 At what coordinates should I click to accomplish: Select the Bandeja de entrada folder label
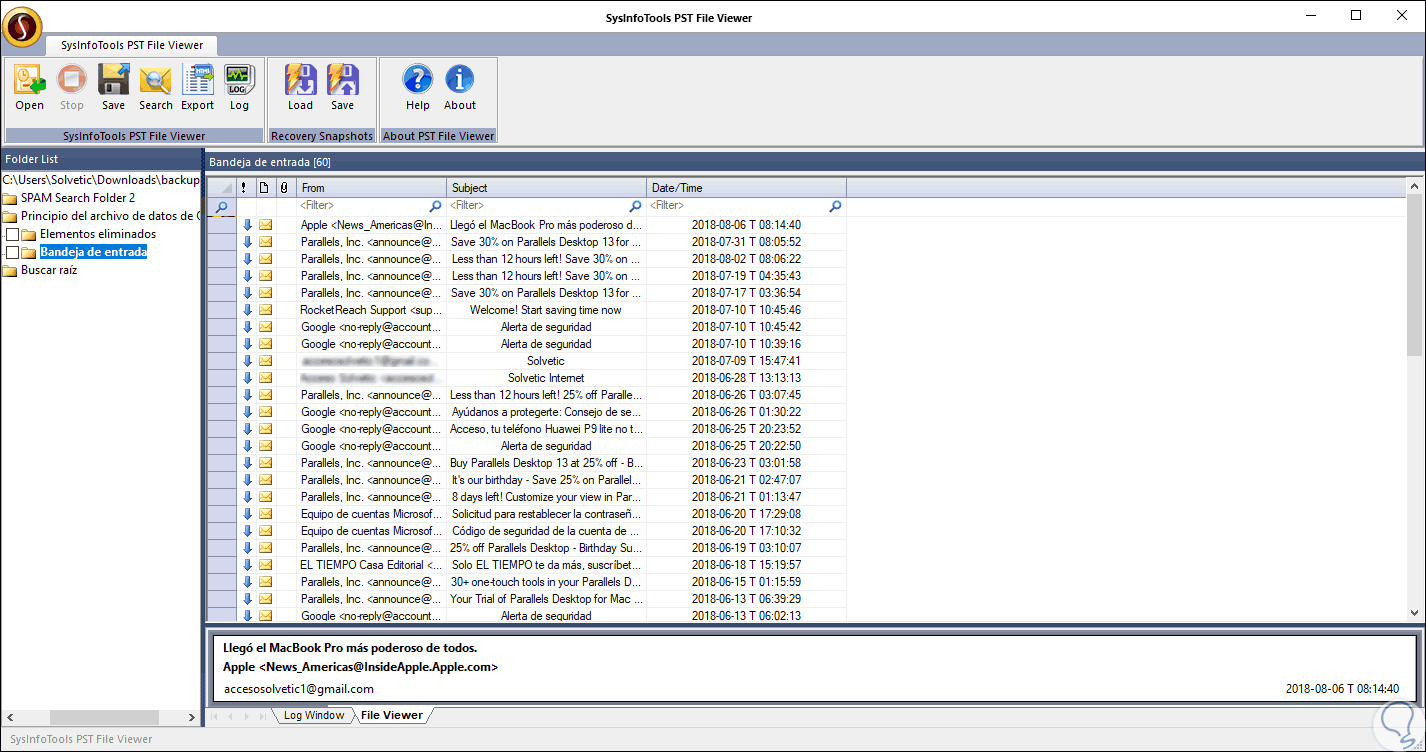(94, 252)
